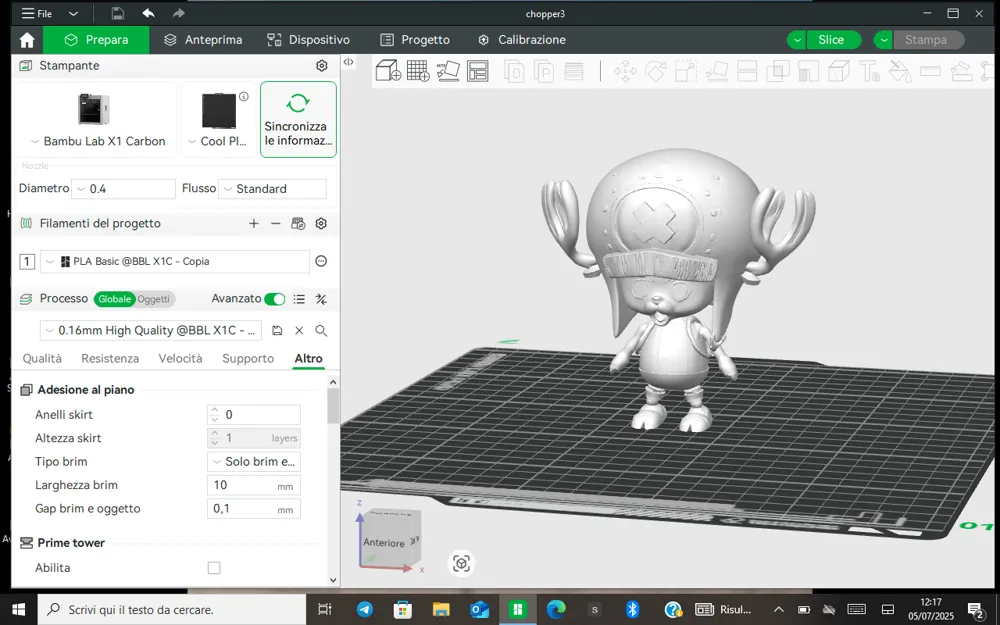This screenshot has height=625, width=1000.
Task: Select the Assembly tool icon
Action: (x=961, y=71)
